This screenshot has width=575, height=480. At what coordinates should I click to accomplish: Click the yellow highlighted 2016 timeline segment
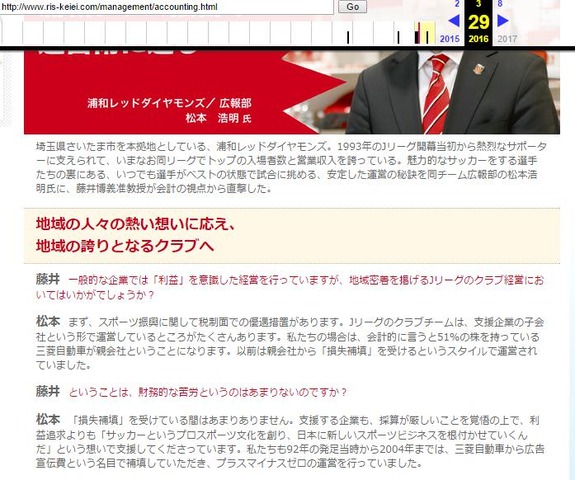(x=425, y=32)
